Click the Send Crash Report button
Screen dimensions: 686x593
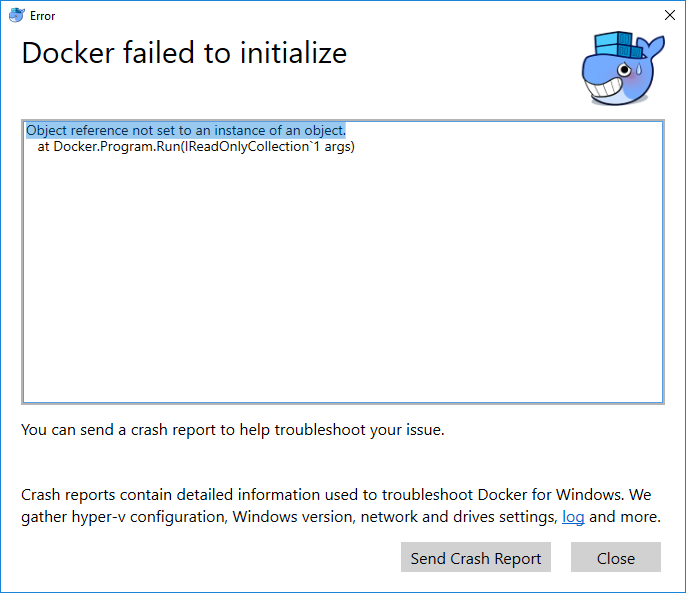click(476, 557)
